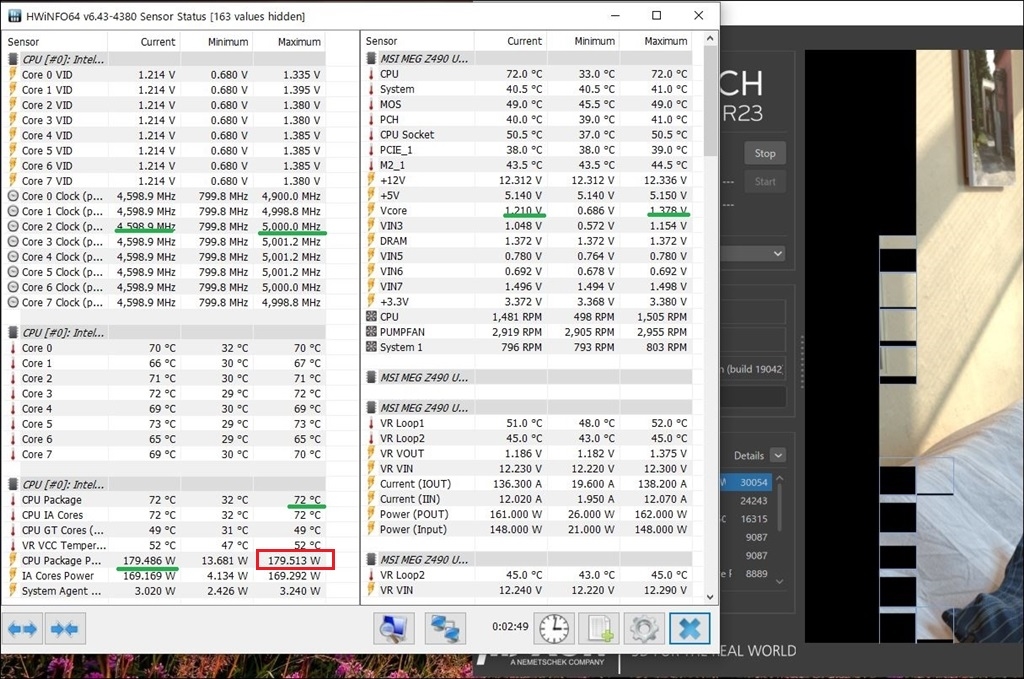The image size is (1024, 679).
Task: Click lightning icon beside CPU Package Power row
Action: click(x=12, y=560)
